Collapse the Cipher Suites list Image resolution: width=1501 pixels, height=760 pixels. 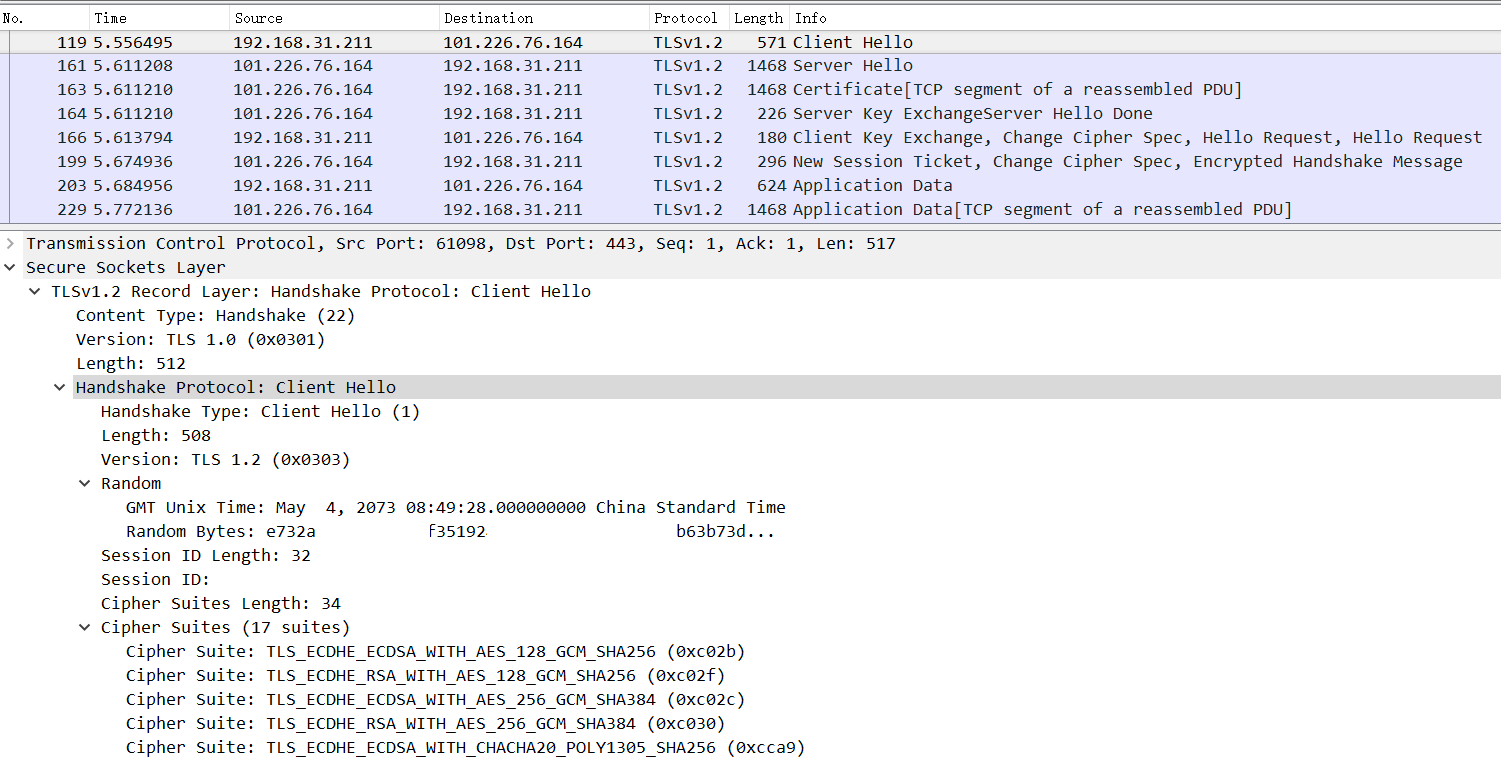pos(84,627)
